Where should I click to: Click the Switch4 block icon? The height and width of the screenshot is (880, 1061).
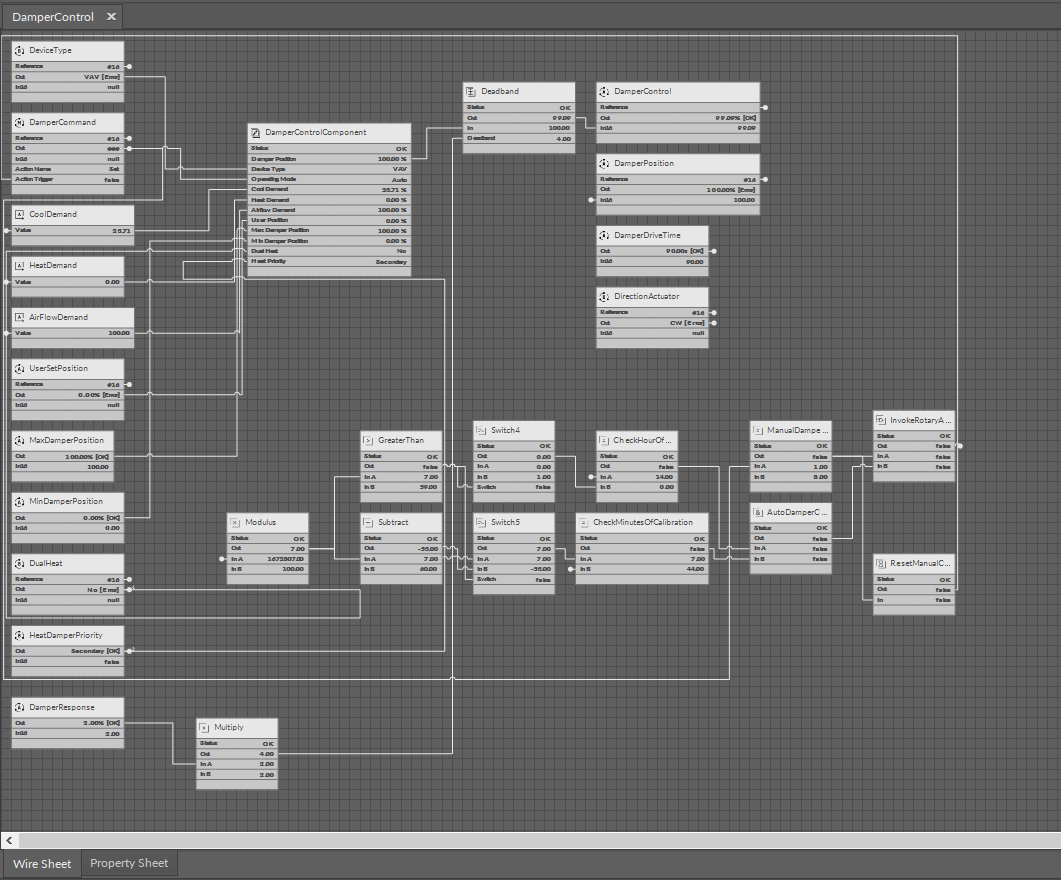481,430
